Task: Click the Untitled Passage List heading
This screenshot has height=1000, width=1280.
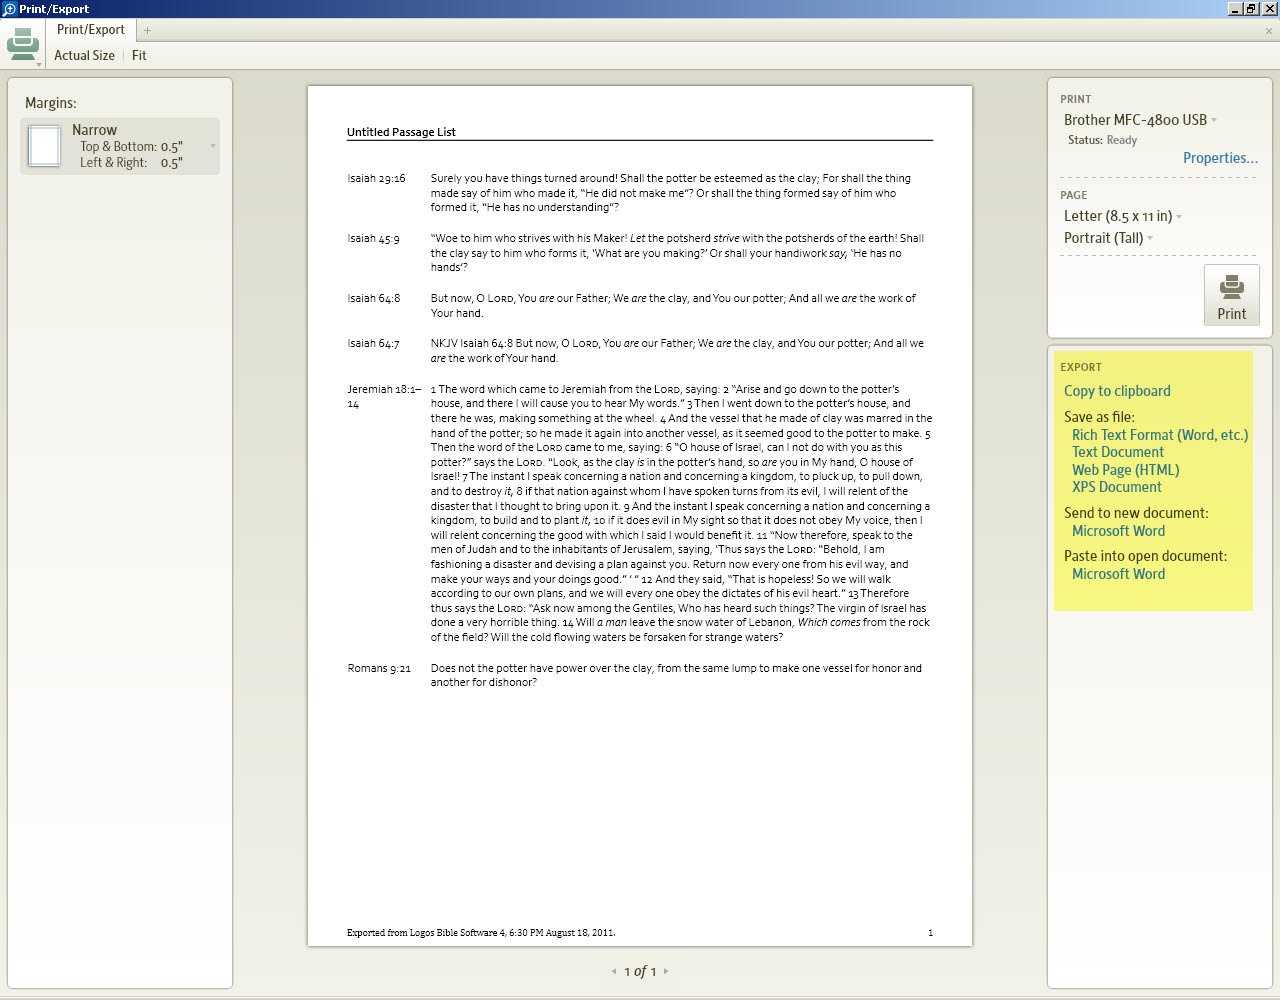Action: (x=401, y=132)
